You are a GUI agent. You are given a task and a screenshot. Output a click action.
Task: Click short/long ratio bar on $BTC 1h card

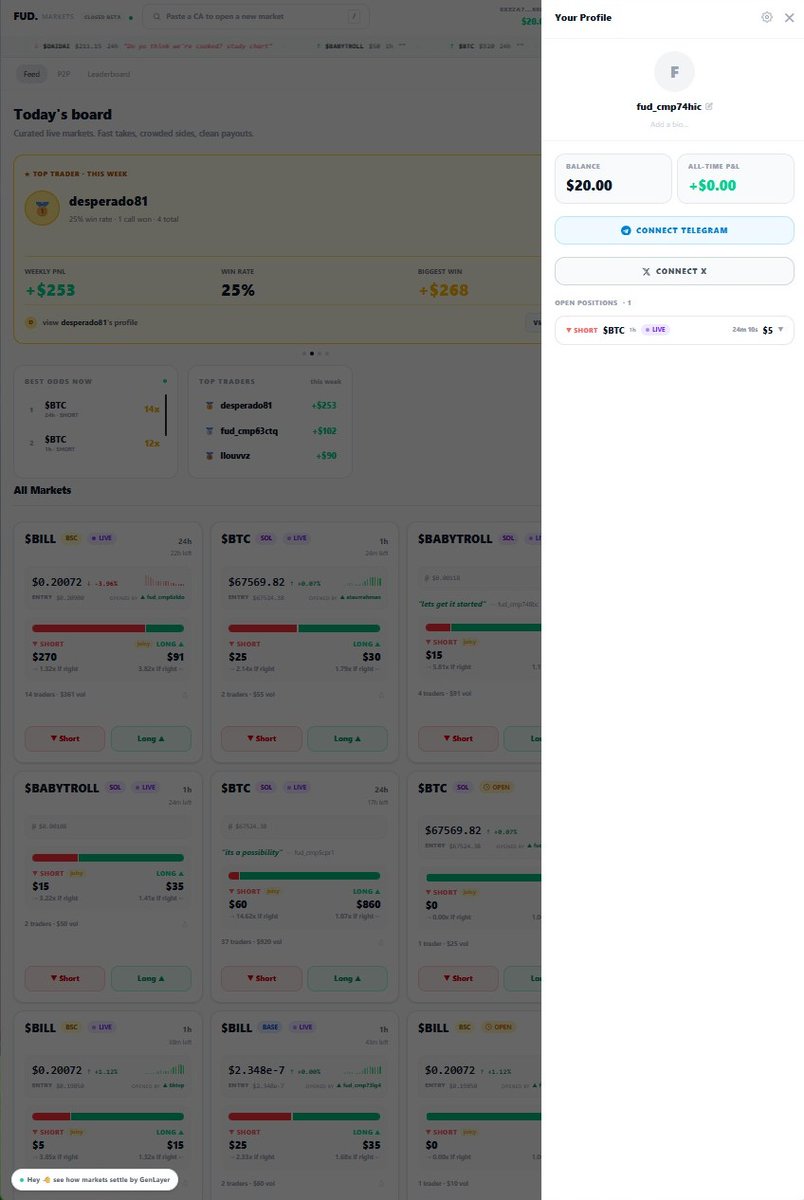coord(304,628)
